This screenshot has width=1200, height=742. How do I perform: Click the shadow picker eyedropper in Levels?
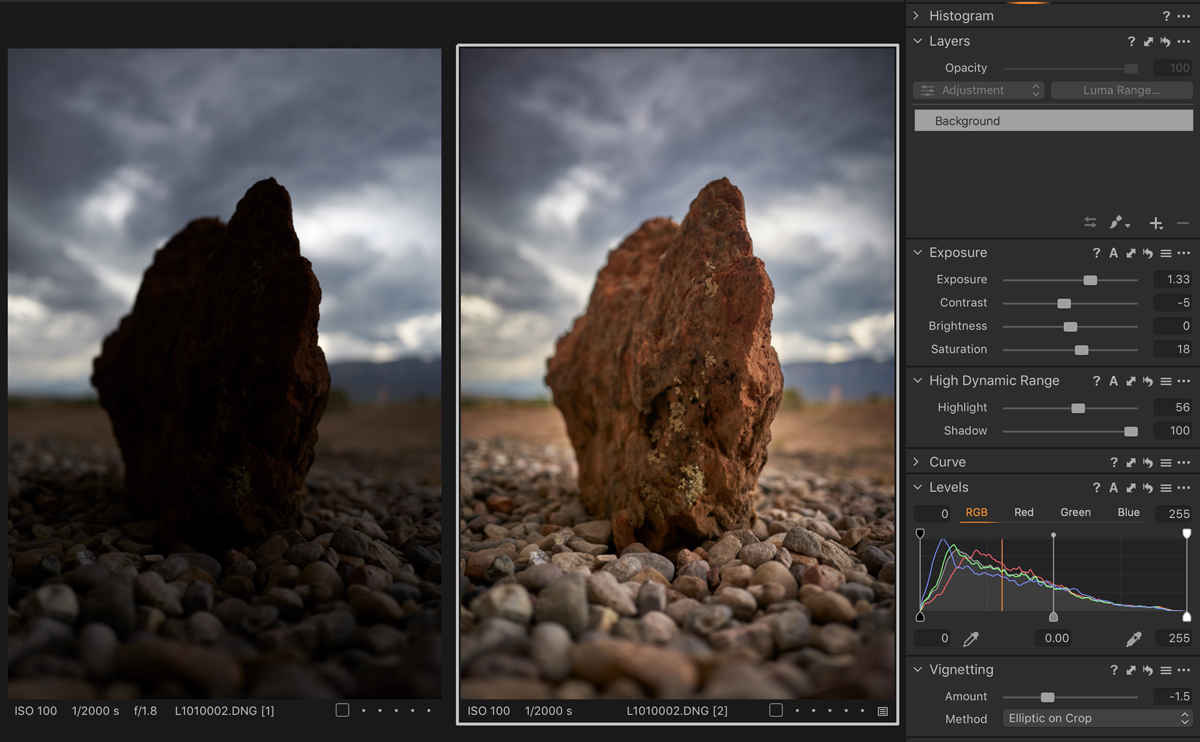pos(970,638)
